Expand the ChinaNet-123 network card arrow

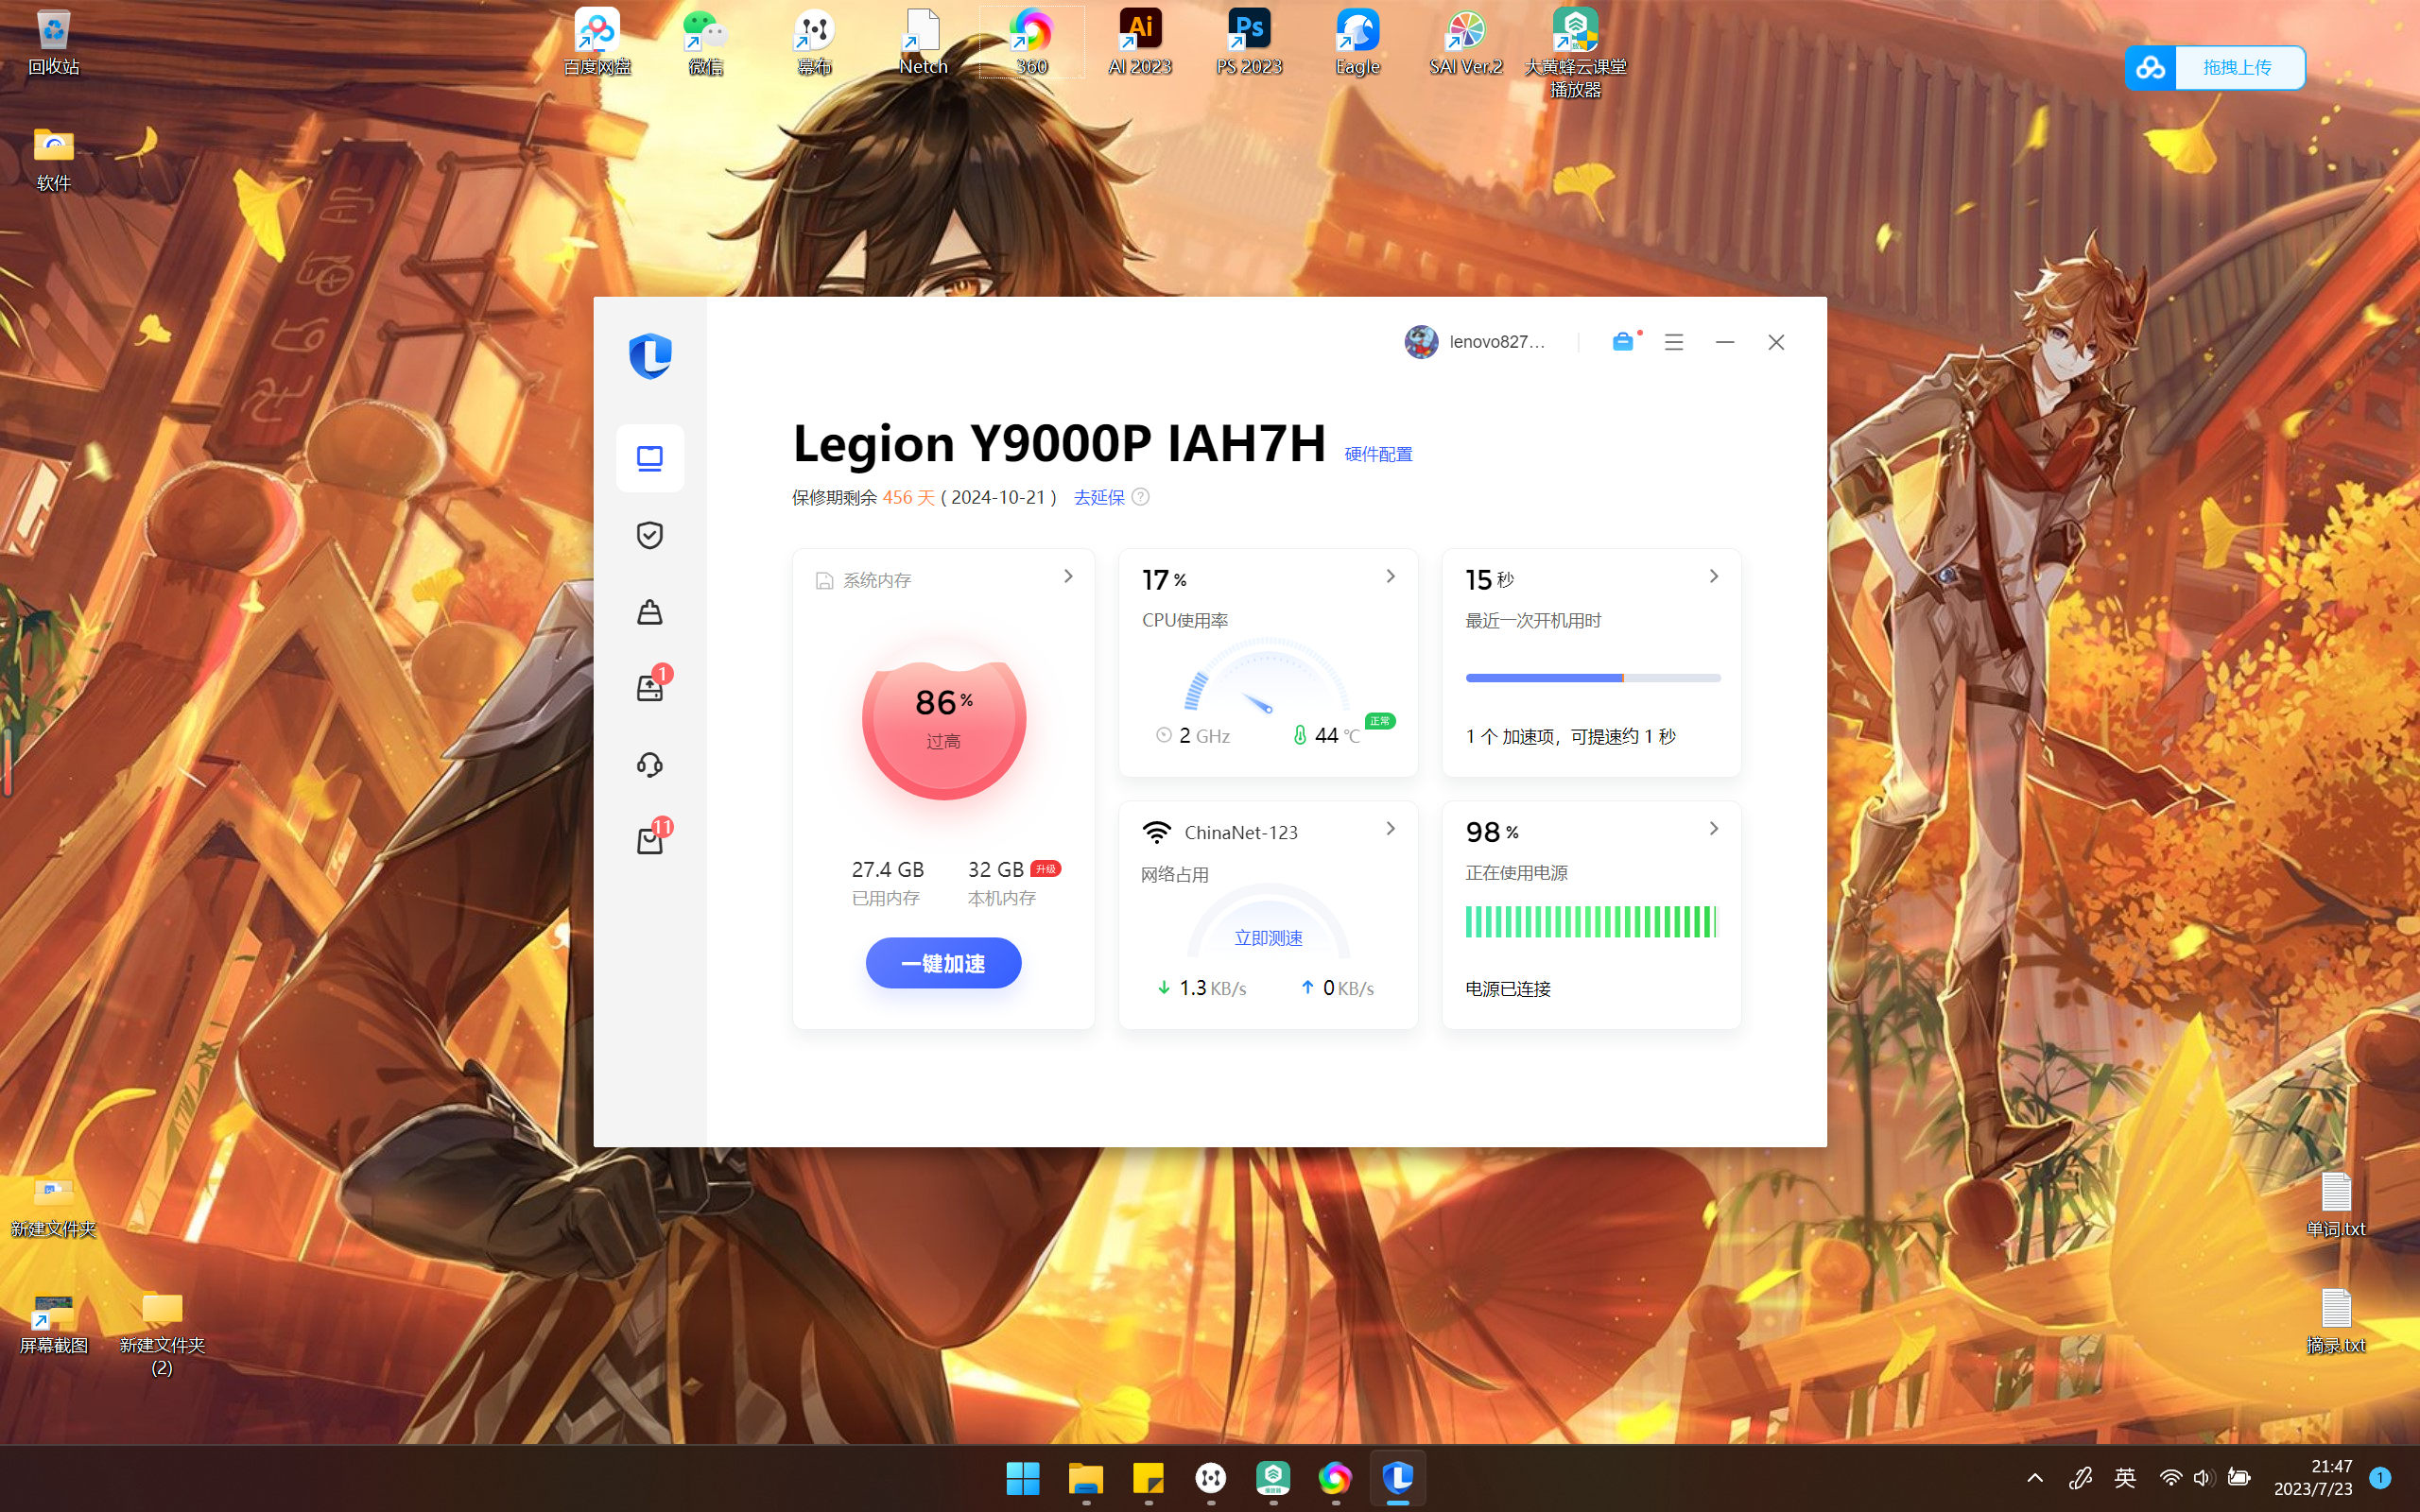click(x=1390, y=829)
